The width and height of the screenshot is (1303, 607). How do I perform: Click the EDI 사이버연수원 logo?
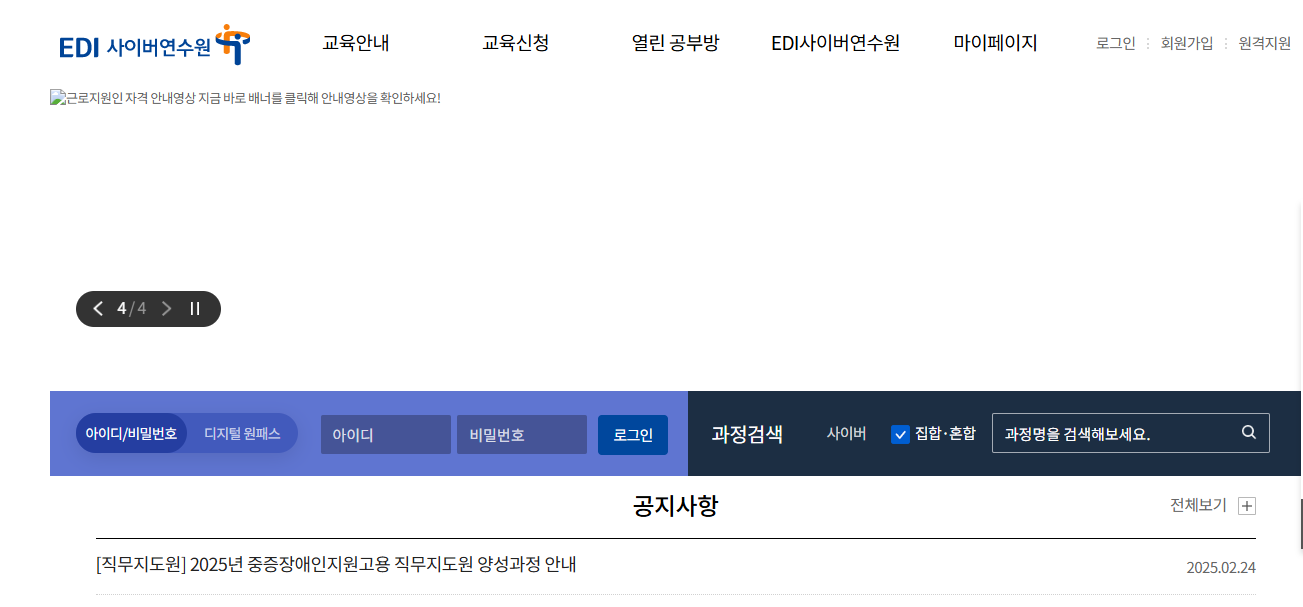coord(150,44)
